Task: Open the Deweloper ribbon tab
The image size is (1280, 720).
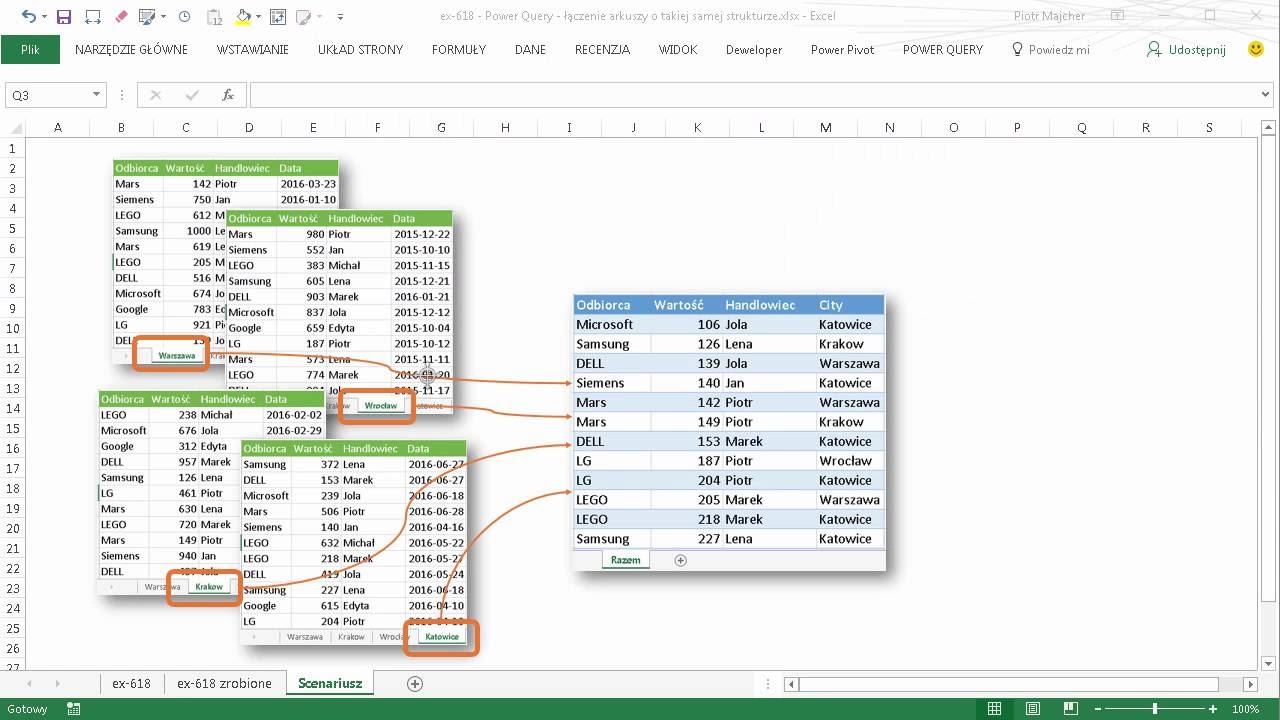Action: [x=754, y=49]
